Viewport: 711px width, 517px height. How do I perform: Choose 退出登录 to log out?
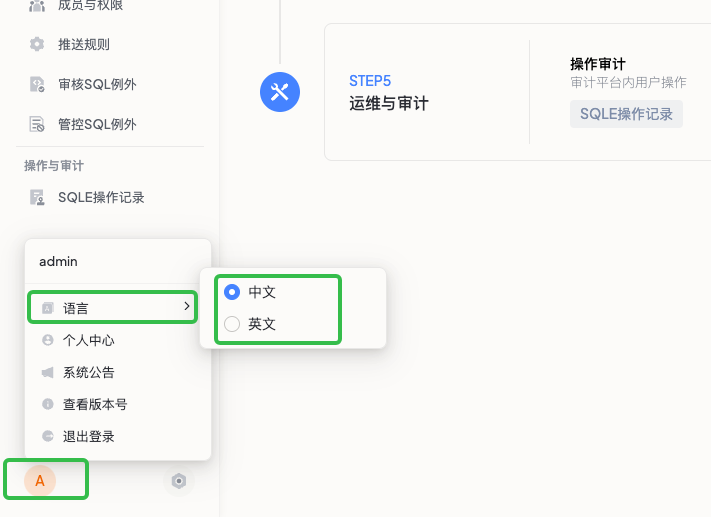pyautogui.click(x=88, y=436)
